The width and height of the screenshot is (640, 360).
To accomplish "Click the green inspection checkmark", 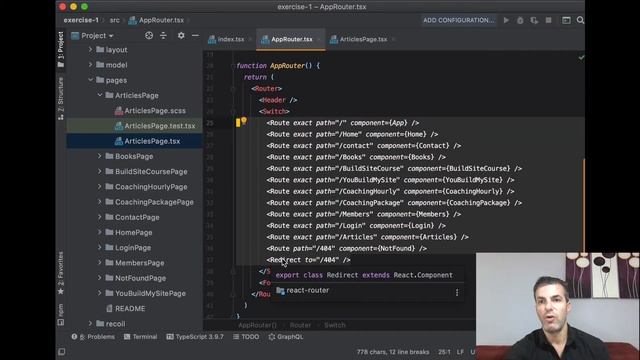I will tap(581, 58).
